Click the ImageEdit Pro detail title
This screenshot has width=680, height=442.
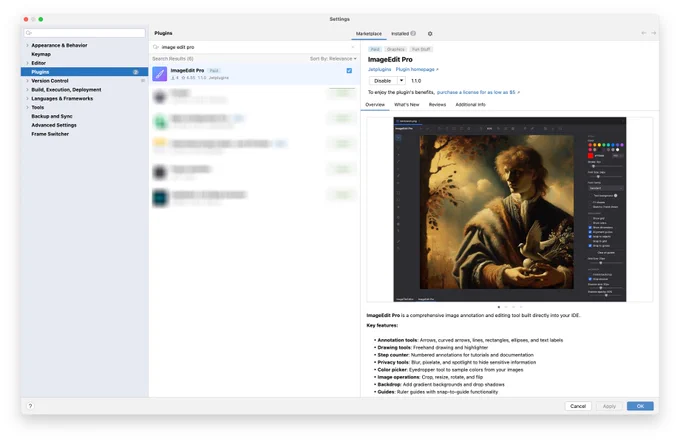(x=390, y=59)
